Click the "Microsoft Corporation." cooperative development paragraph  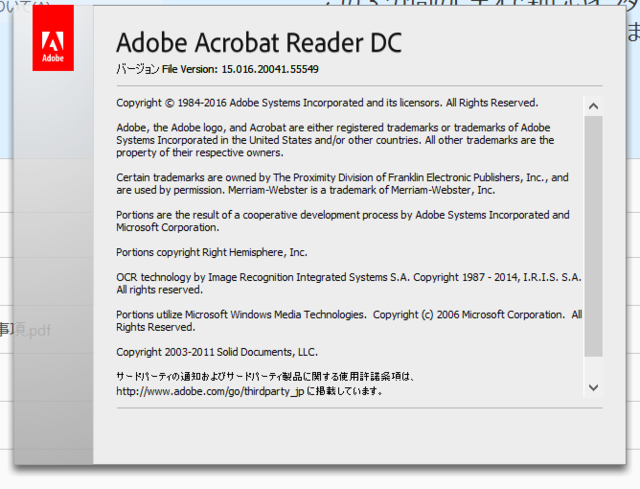(342, 221)
